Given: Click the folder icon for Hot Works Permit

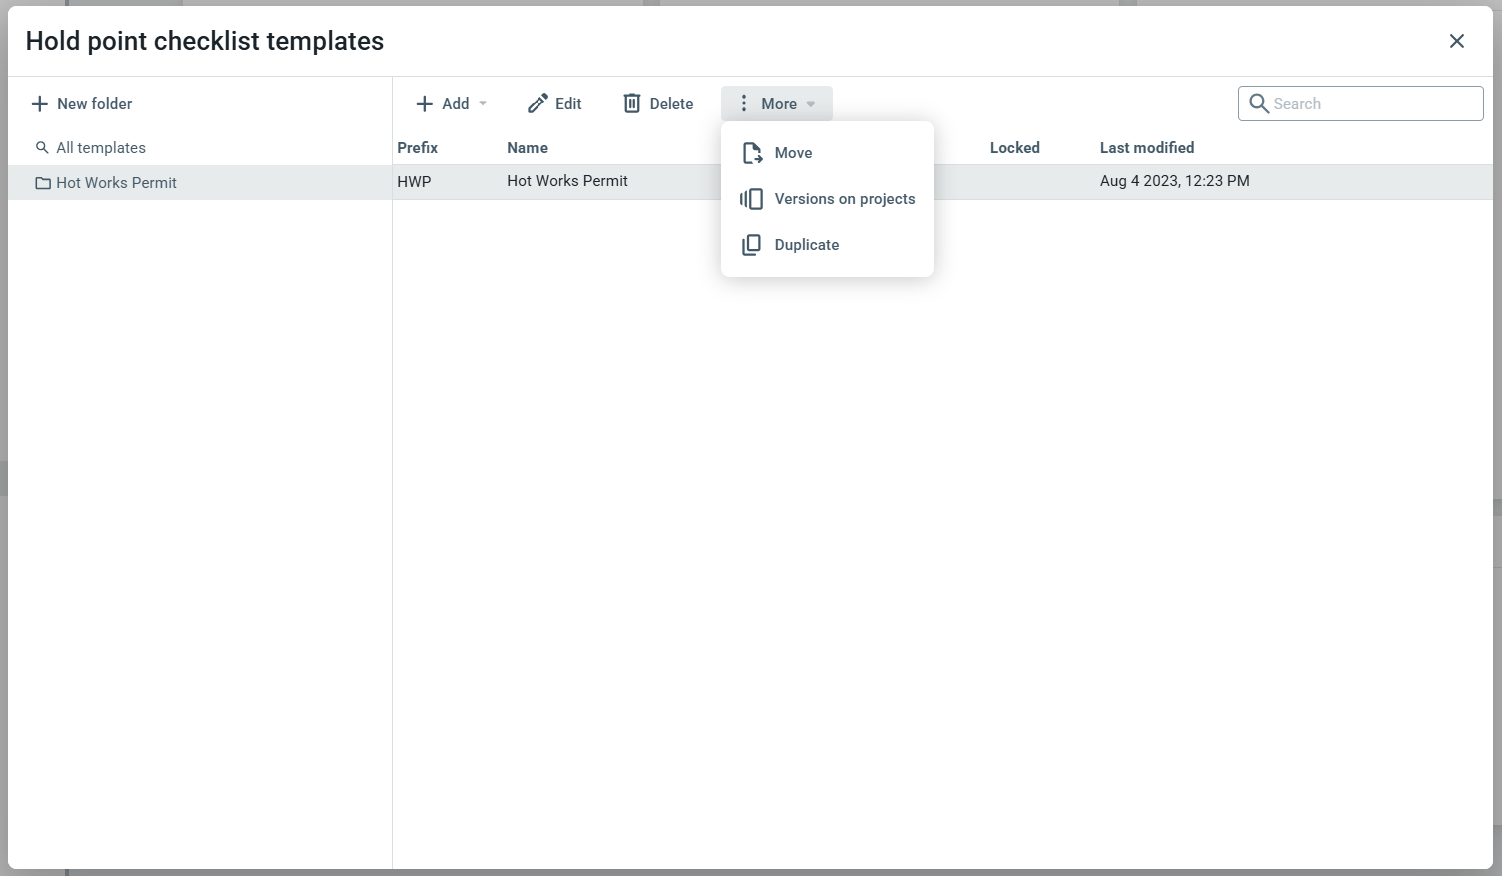Looking at the screenshot, I should (x=43, y=183).
